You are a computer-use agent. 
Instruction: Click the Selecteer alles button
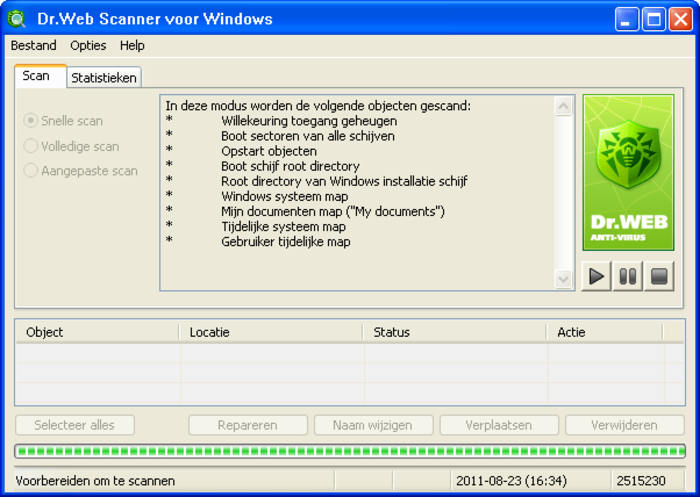coord(75,425)
